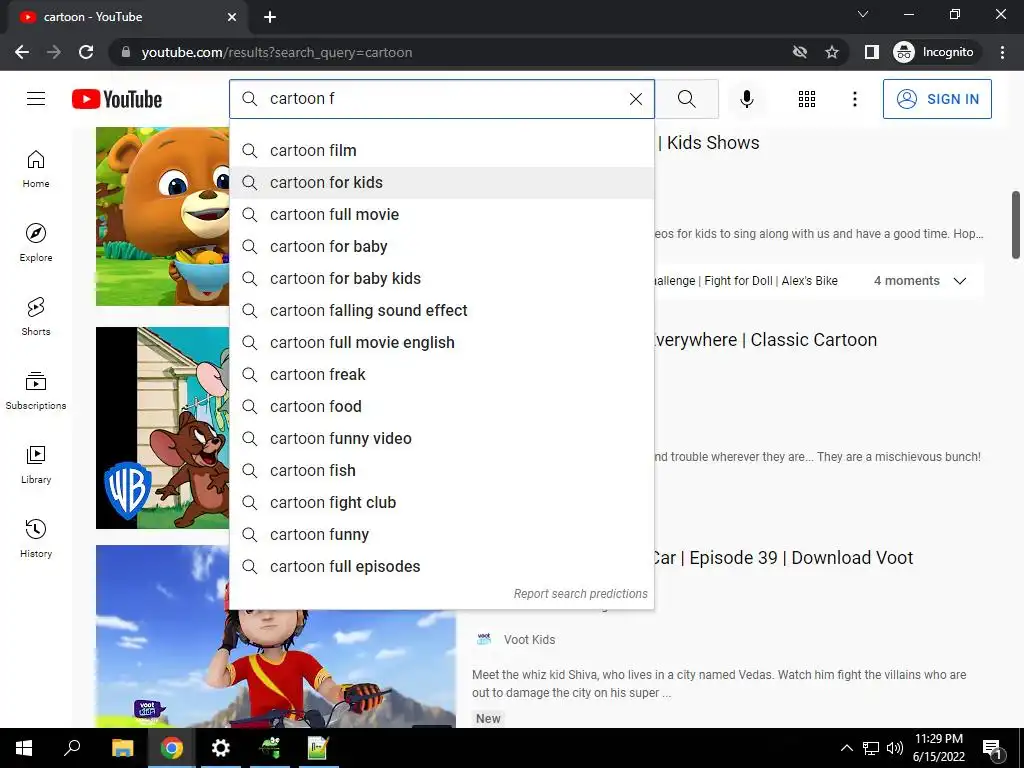Open the Voot Kids channel link

(x=529, y=640)
